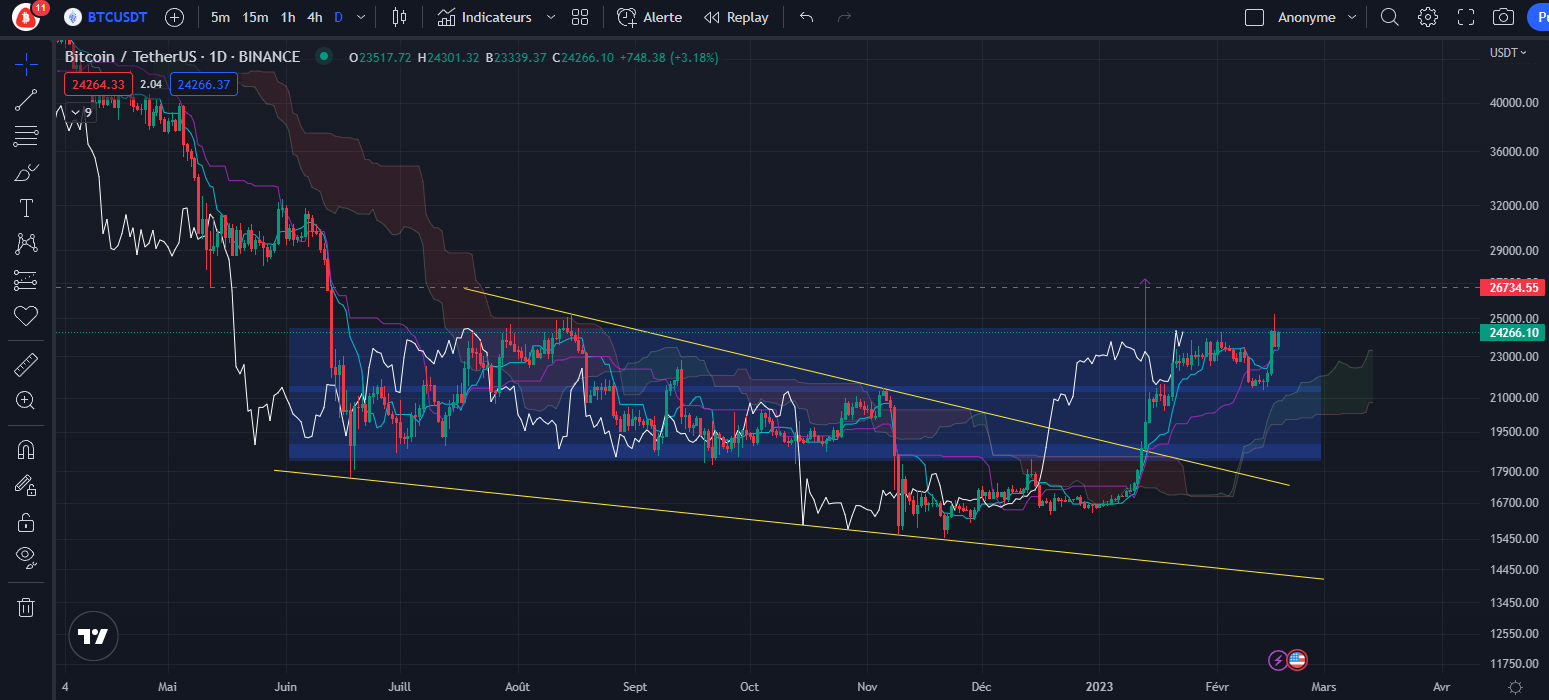Create an alert via the Alerte button
The width and height of the screenshot is (1549, 700).
[x=650, y=17]
